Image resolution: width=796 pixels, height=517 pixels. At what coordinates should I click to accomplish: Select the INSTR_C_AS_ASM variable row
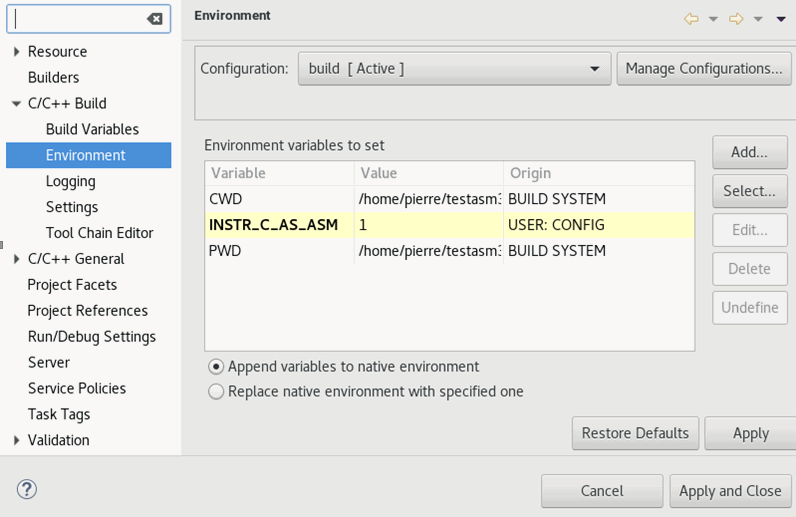tap(273, 225)
